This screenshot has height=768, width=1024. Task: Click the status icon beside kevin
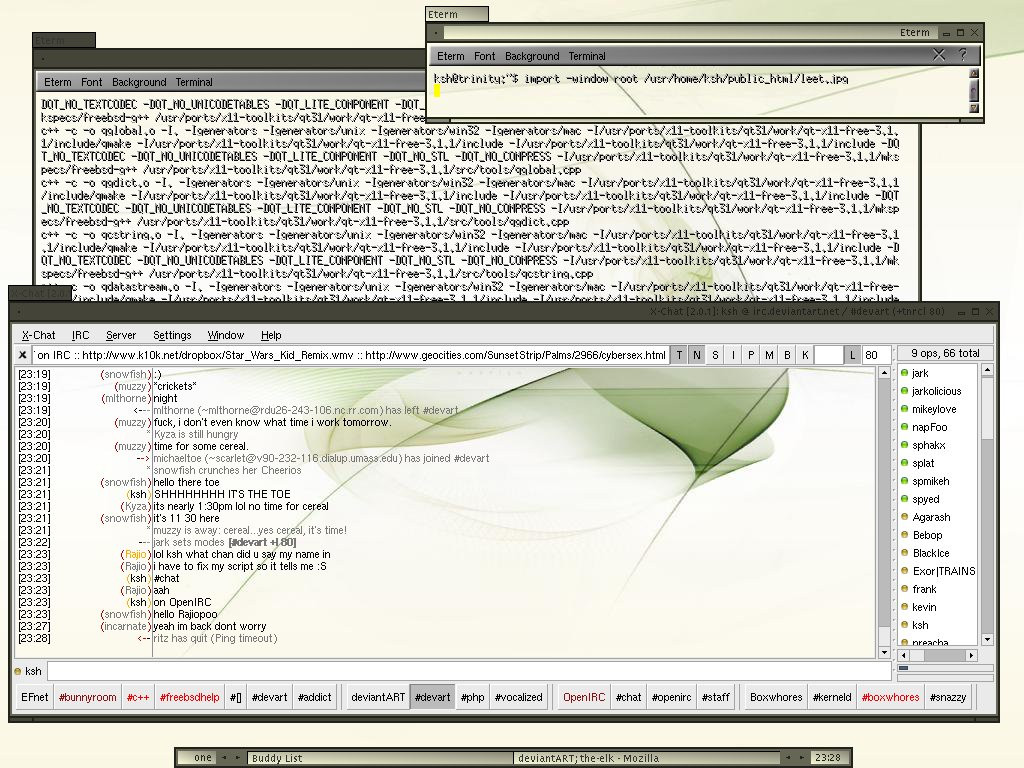coord(904,607)
